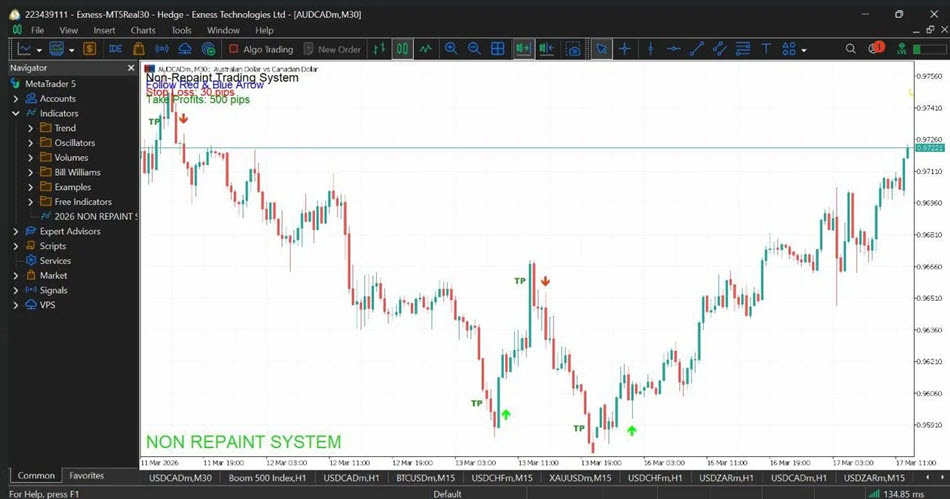Click the Default profile status text
This screenshot has width=950, height=499.
(x=448, y=494)
